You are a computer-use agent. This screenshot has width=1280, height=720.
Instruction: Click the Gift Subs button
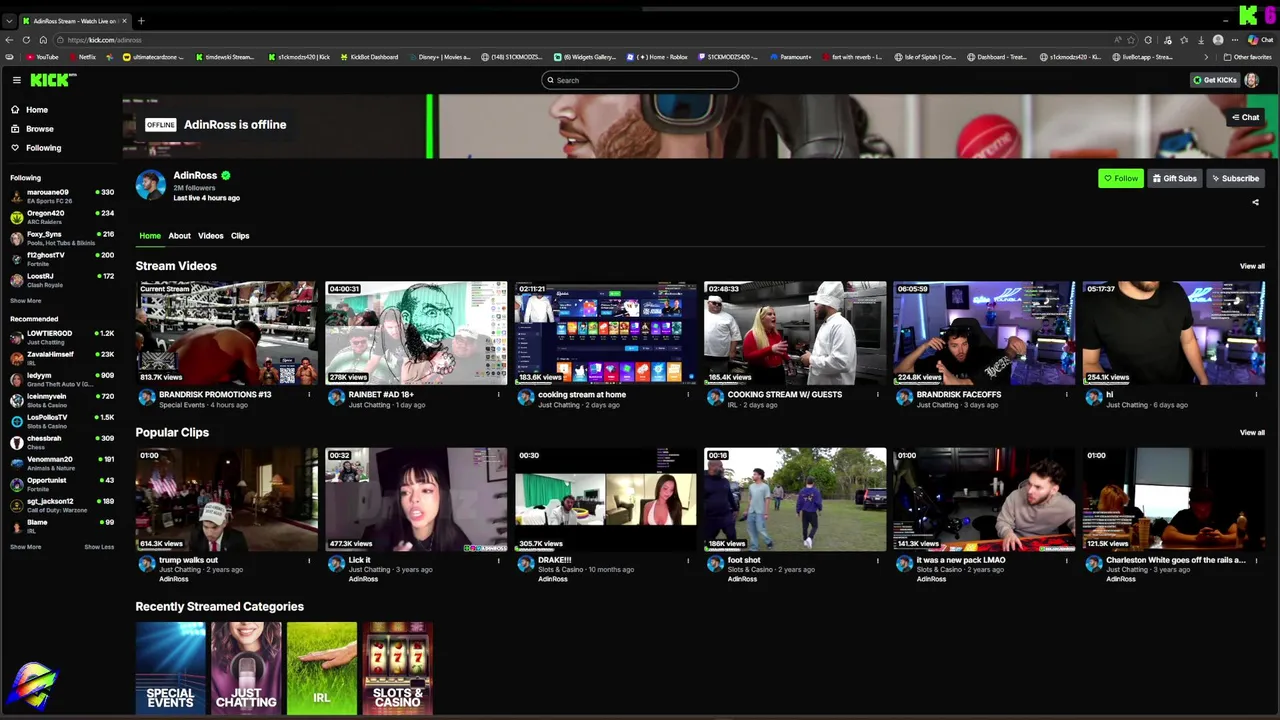pyautogui.click(x=1174, y=178)
